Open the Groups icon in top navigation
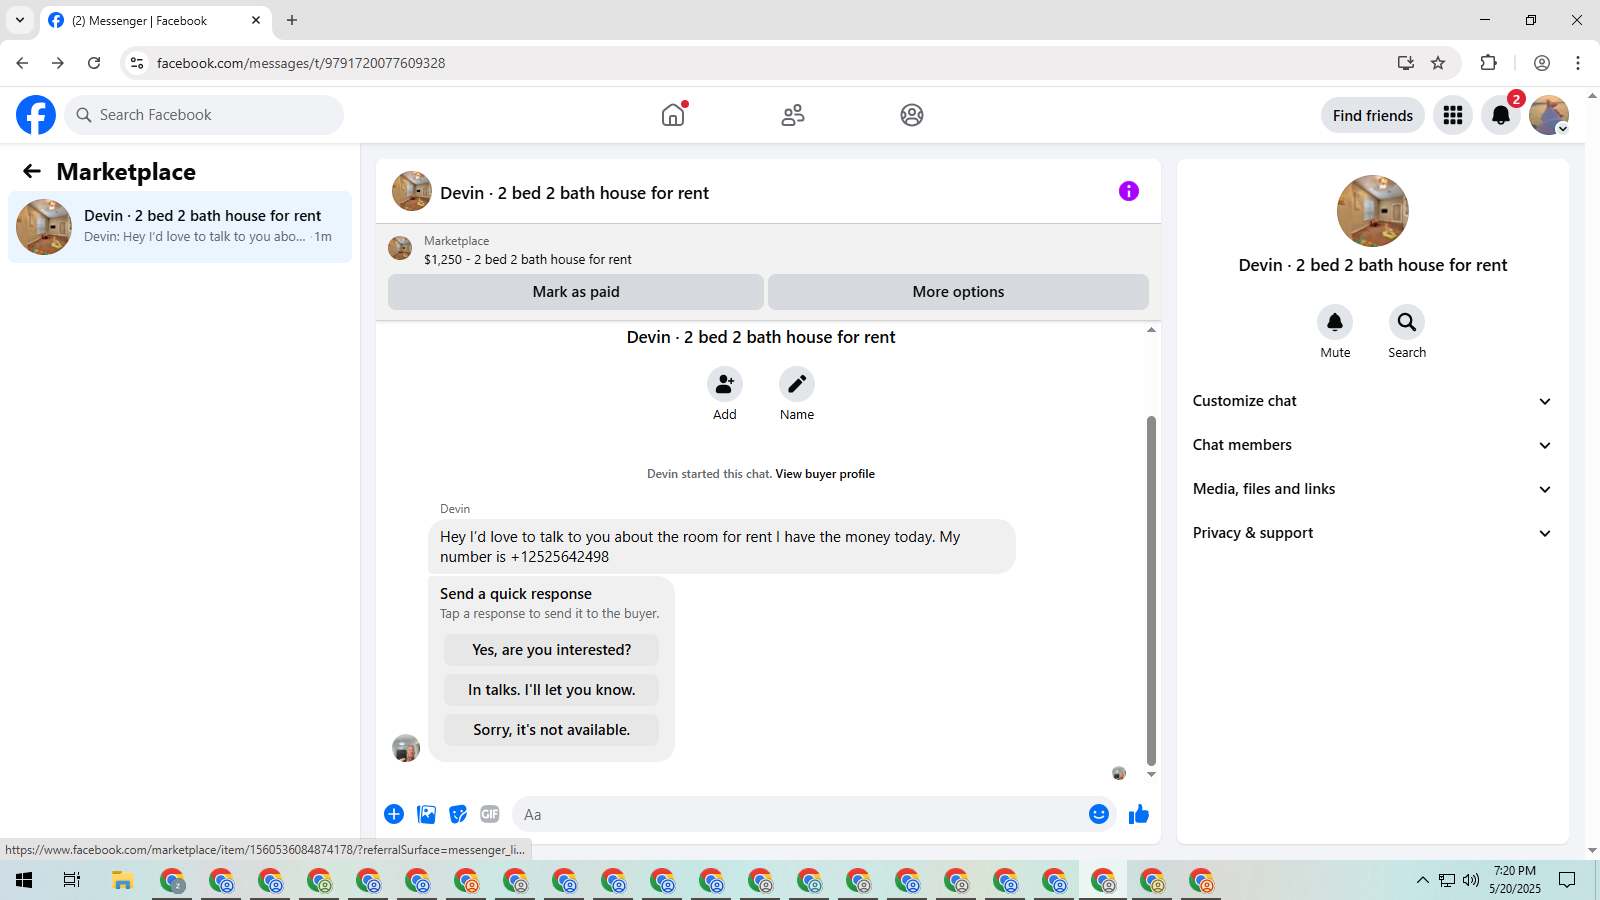1600x900 pixels. [x=912, y=115]
